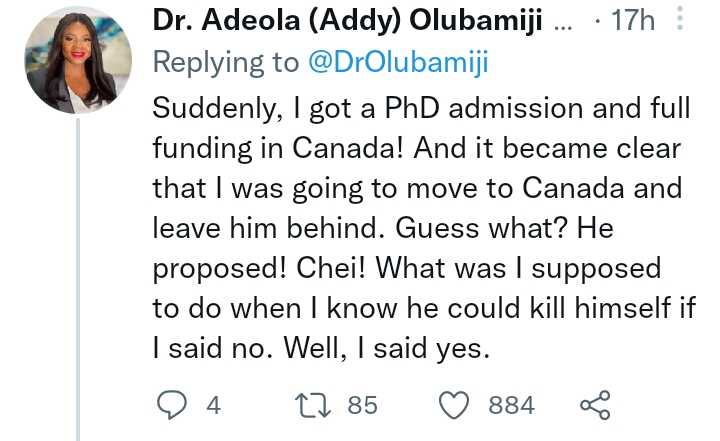The height and width of the screenshot is (441, 720).
Task: Like the tweet with the heart icon
Action: pos(456,405)
